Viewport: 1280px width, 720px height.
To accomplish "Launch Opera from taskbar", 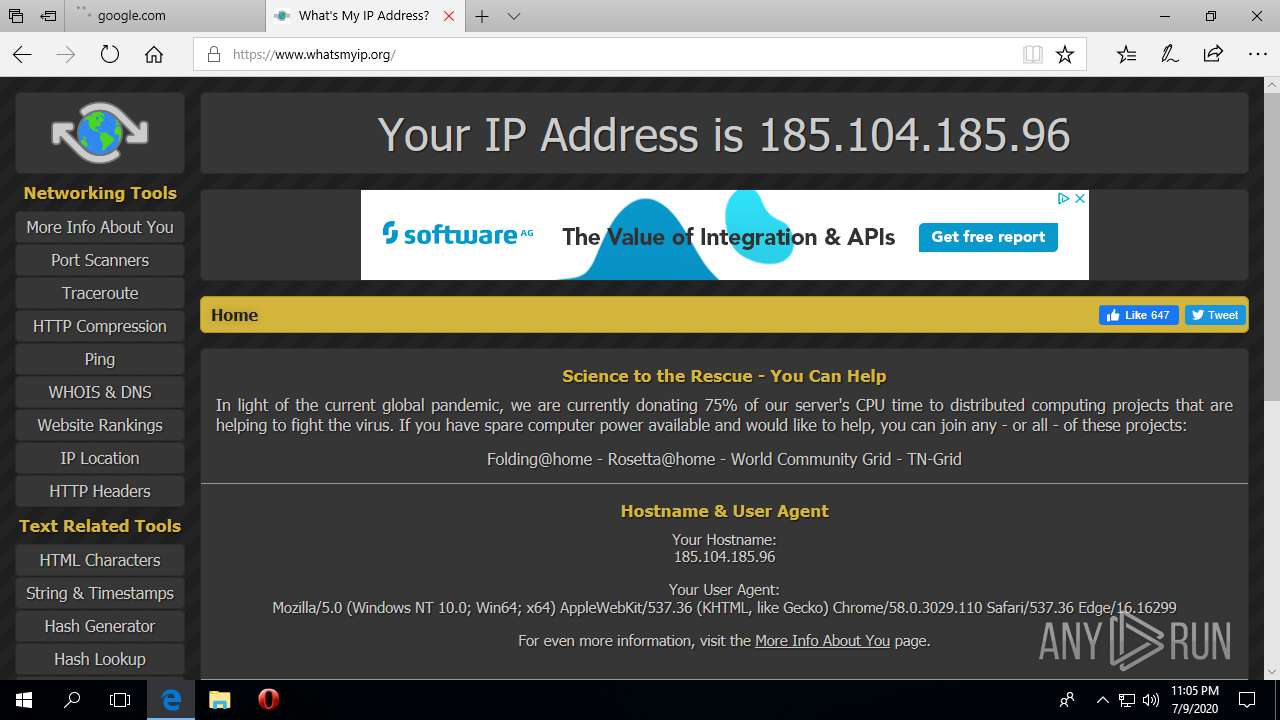I will point(268,700).
